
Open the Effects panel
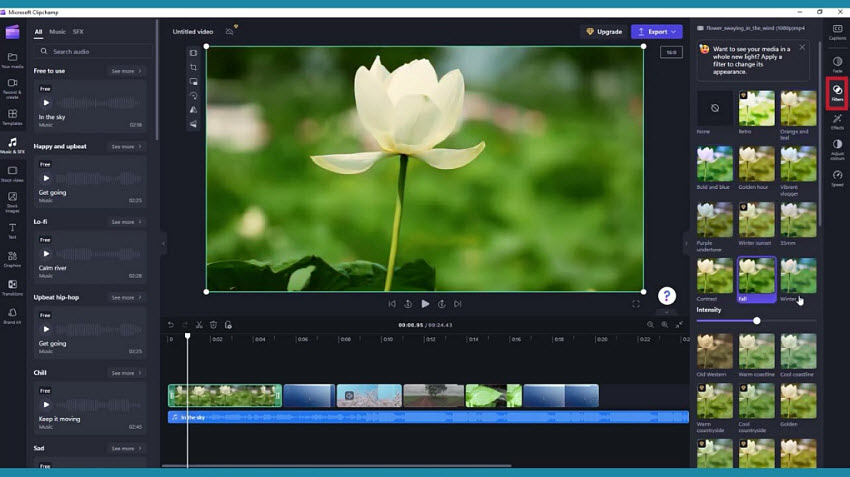(837, 121)
